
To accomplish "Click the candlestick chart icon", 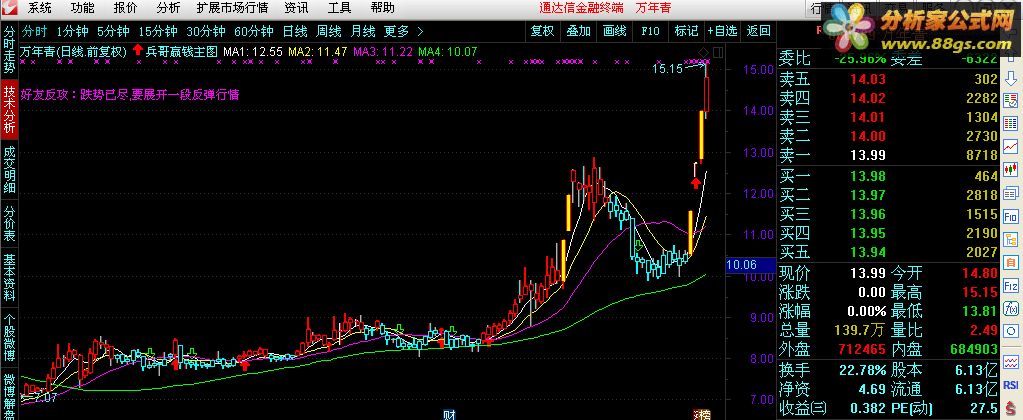I will click(1011, 169).
